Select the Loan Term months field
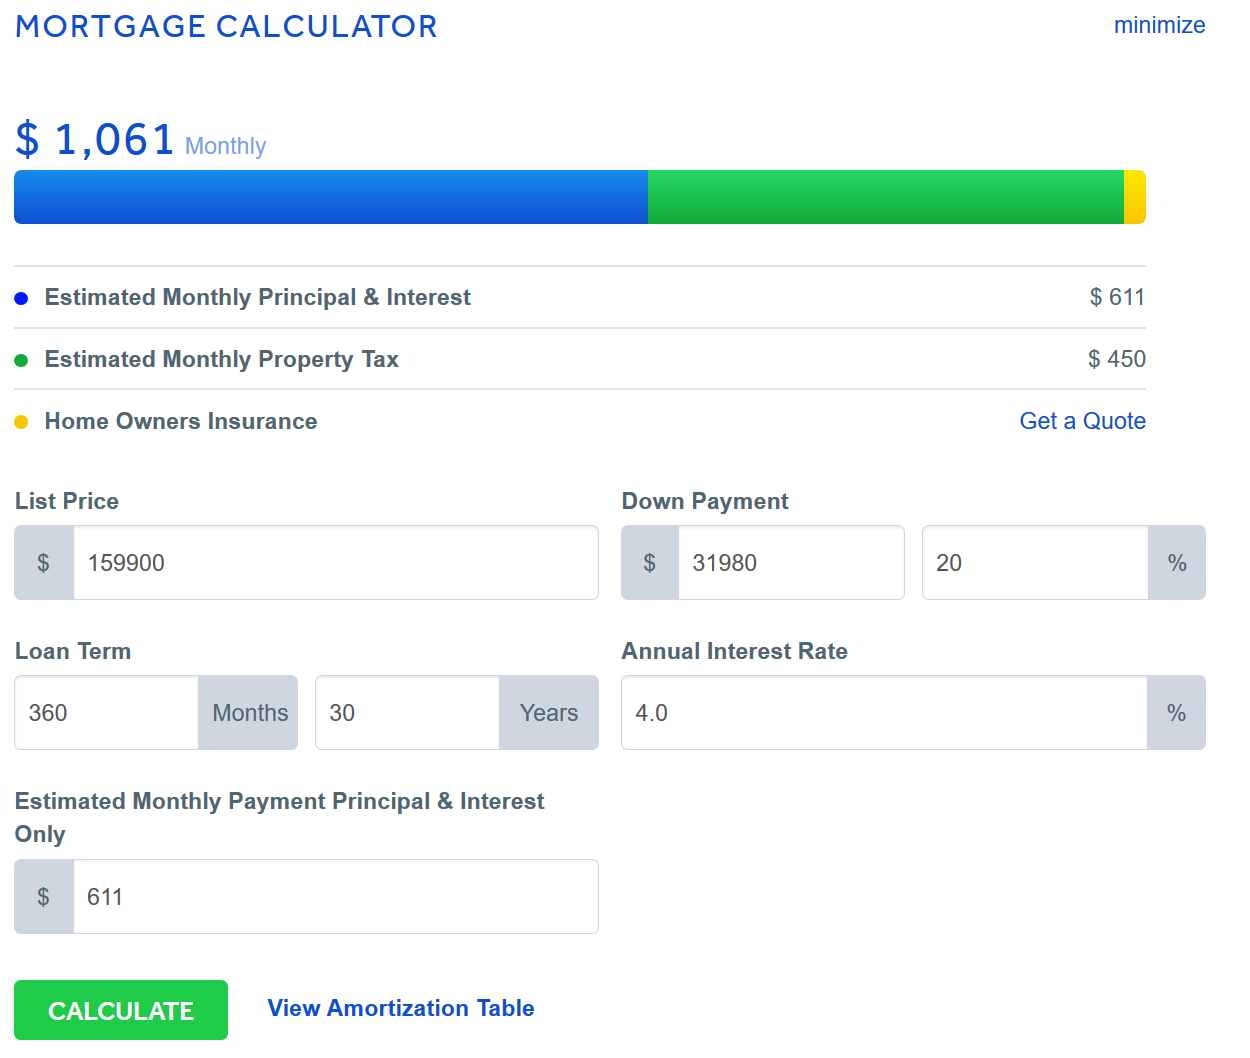This screenshot has height=1058, width=1250. coord(106,713)
